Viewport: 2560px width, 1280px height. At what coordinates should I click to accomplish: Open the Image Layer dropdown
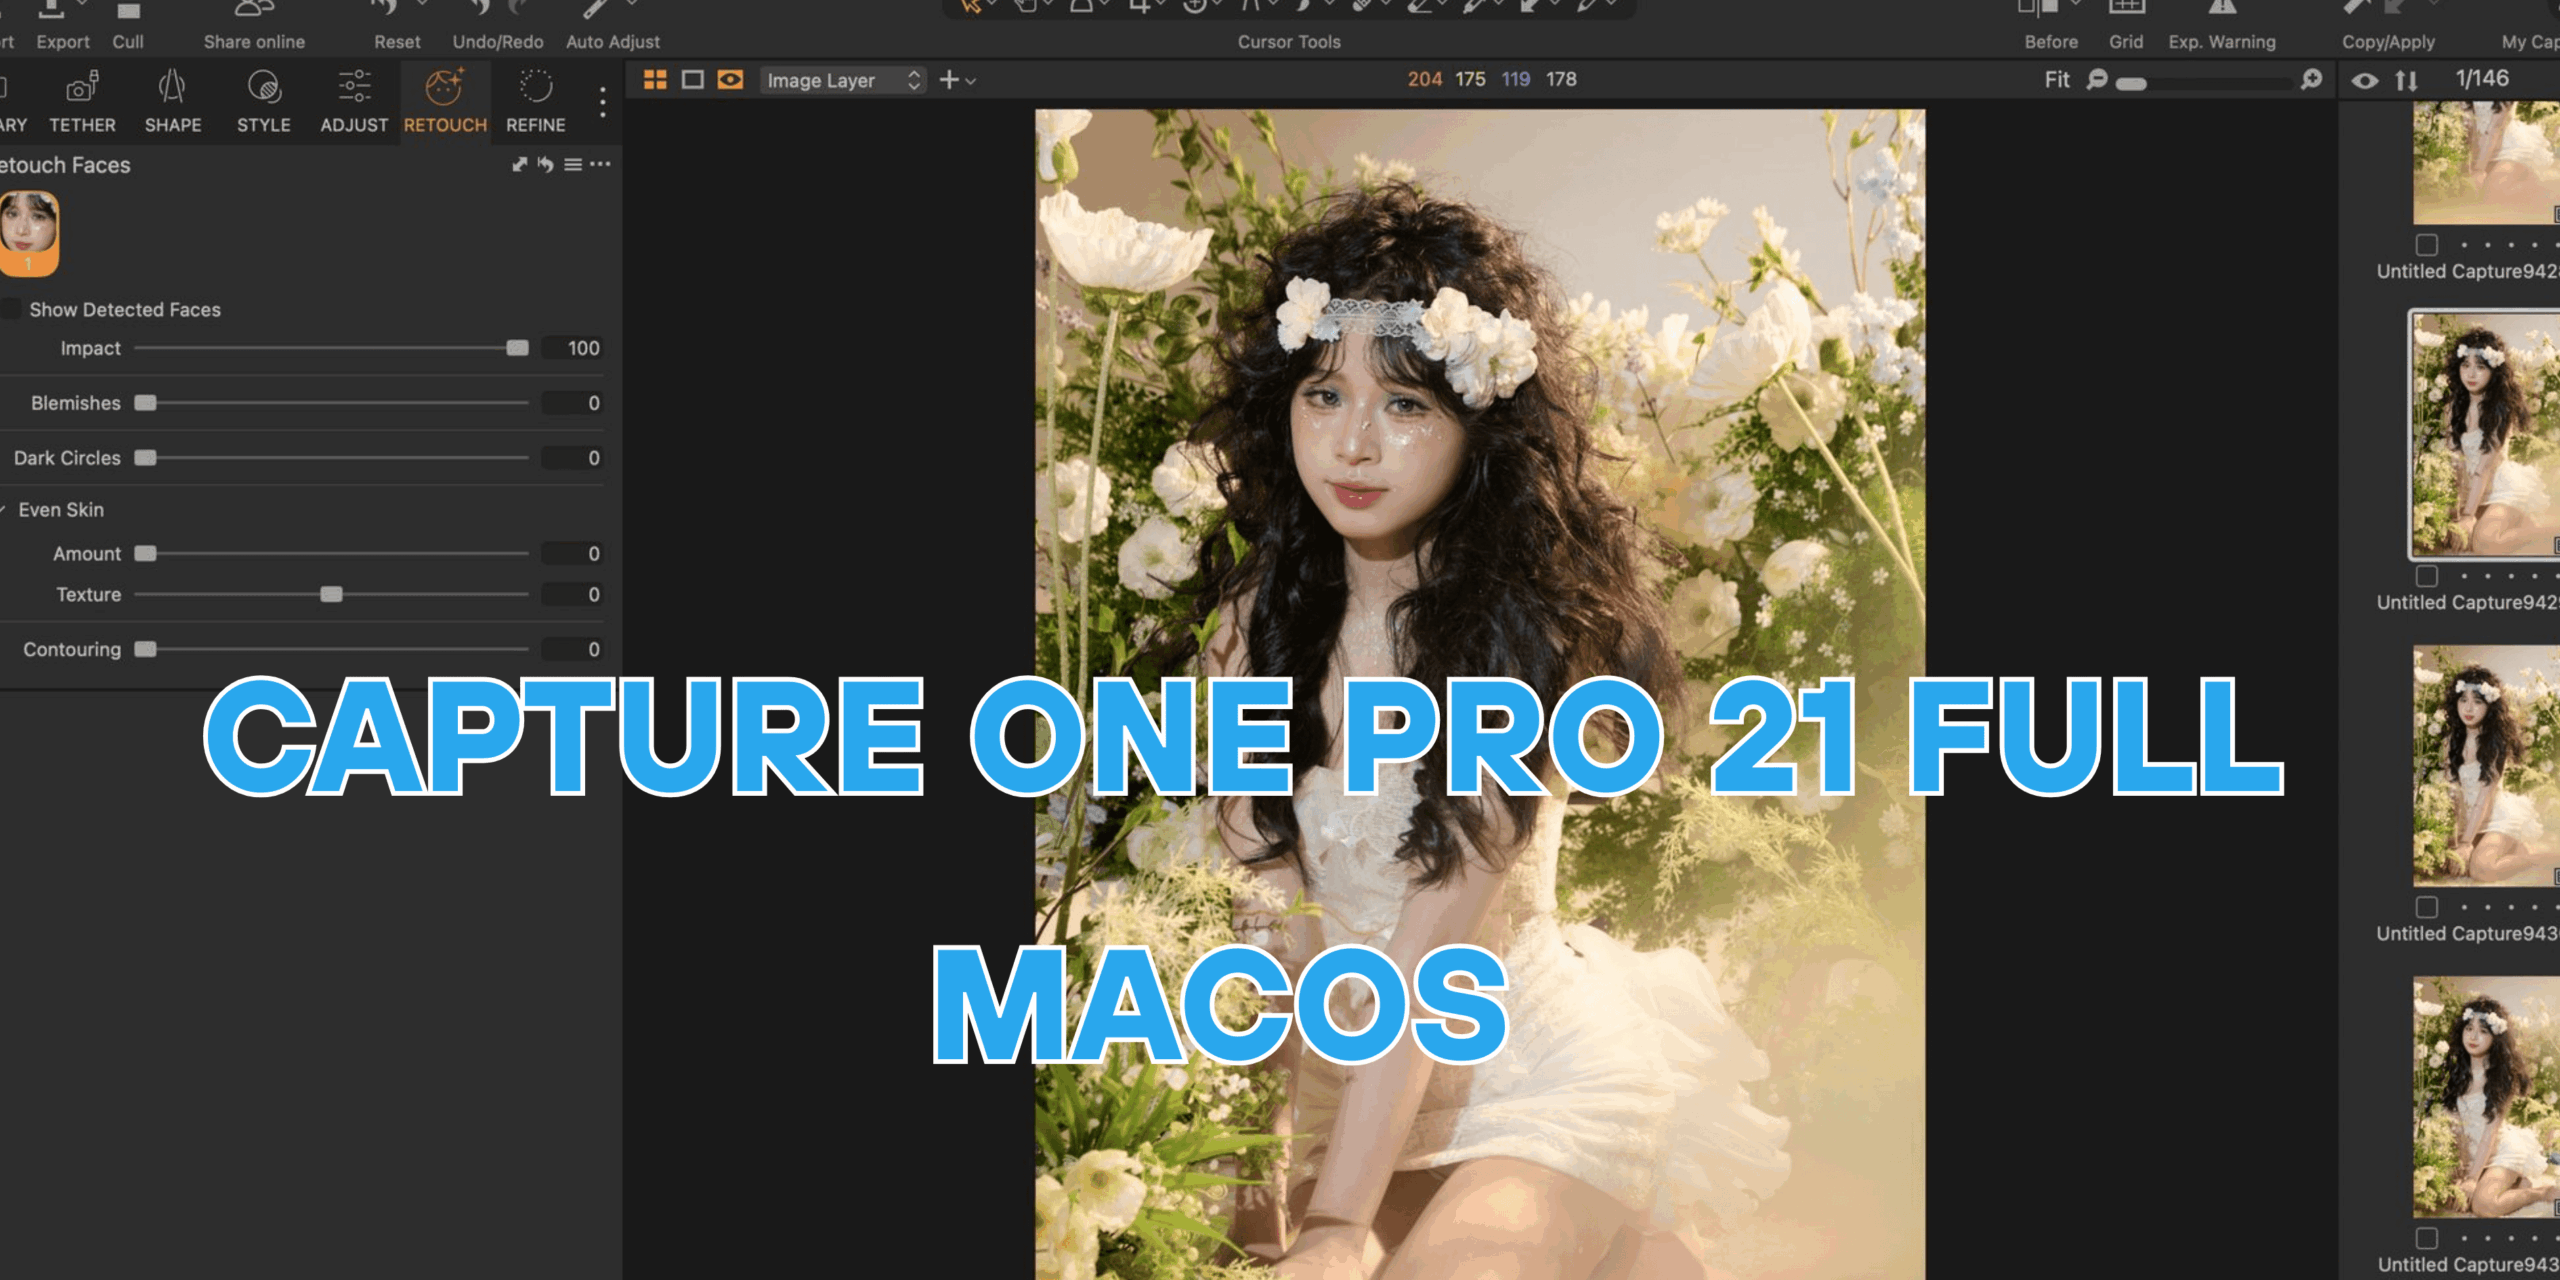pyautogui.click(x=843, y=80)
